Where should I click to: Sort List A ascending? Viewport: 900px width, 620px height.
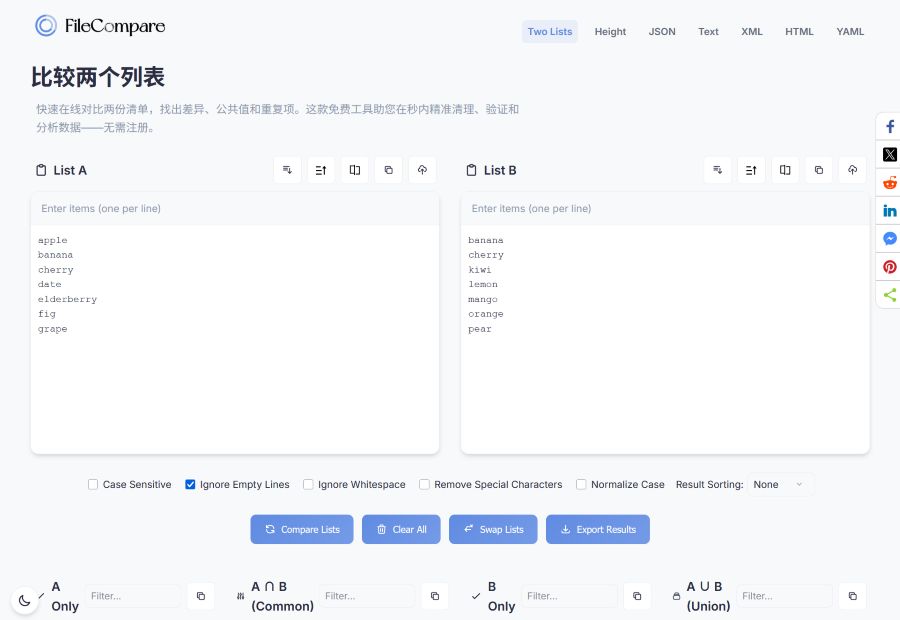(x=321, y=170)
